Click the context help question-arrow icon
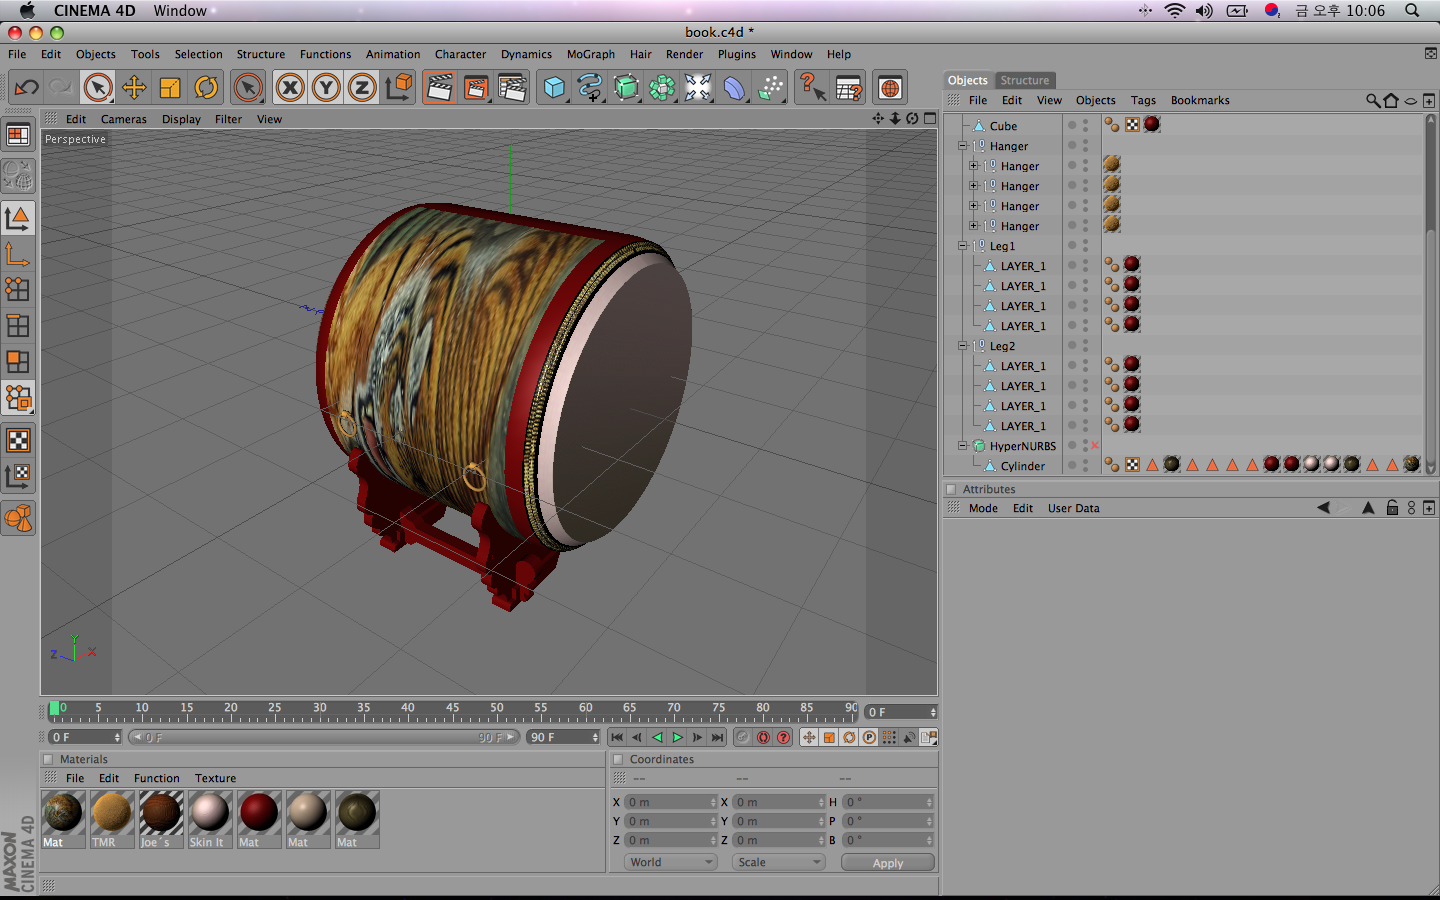Viewport: 1440px width, 900px height. (x=812, y=88)
